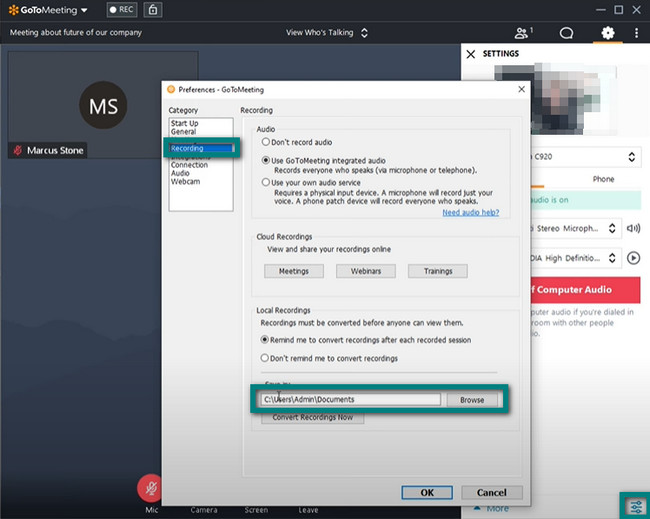Click the GoToMeeting logo icon
The image size is (650, 519).
pyautogui.click(x=14, y=10)
